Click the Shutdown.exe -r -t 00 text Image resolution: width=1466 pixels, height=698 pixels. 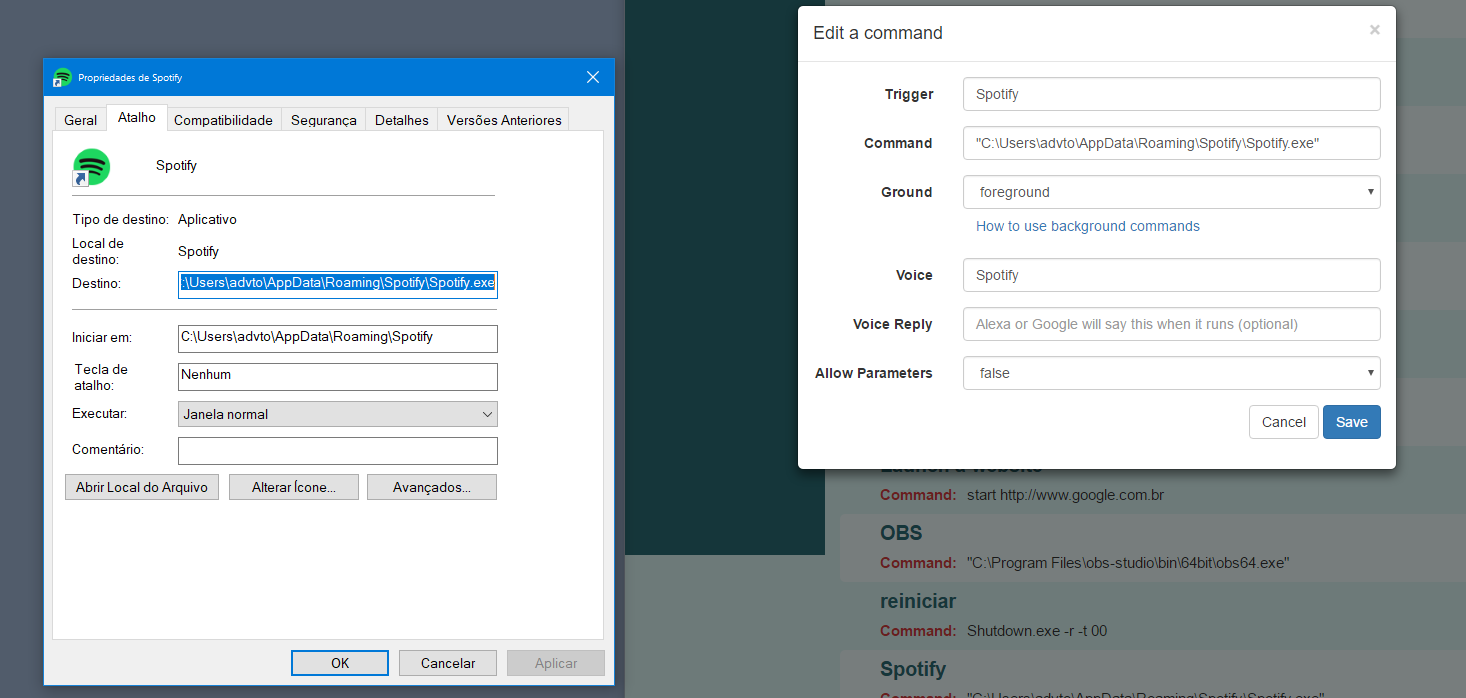(x=1037, y=631)
